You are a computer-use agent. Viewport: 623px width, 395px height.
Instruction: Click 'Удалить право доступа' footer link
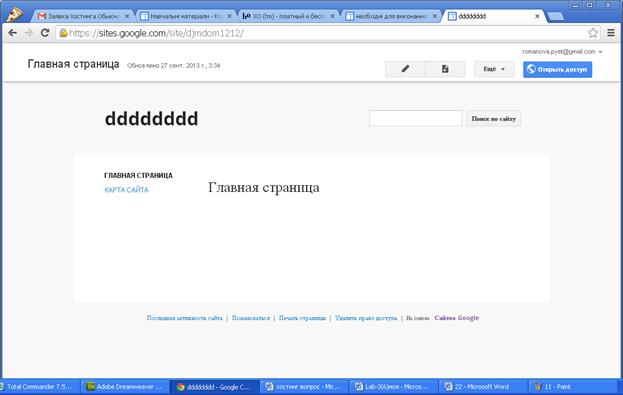366,318
